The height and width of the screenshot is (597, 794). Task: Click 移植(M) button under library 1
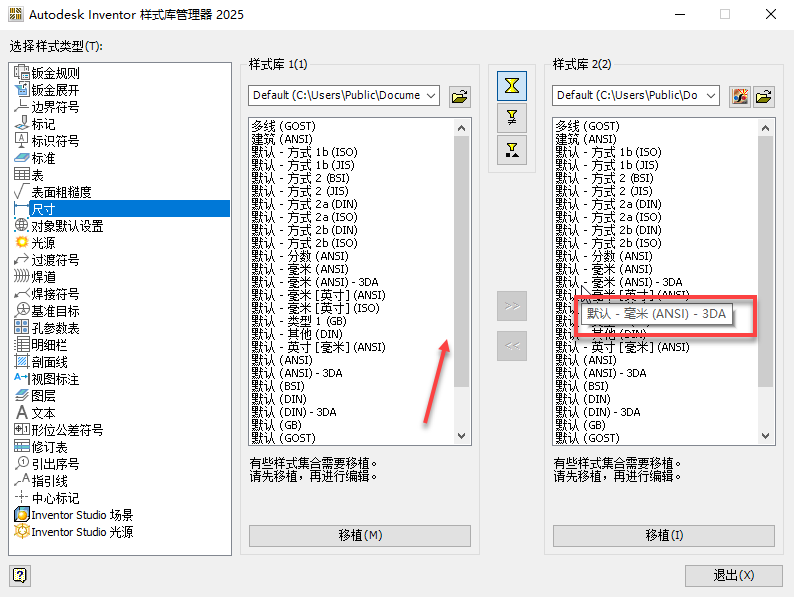coord(360,535)
